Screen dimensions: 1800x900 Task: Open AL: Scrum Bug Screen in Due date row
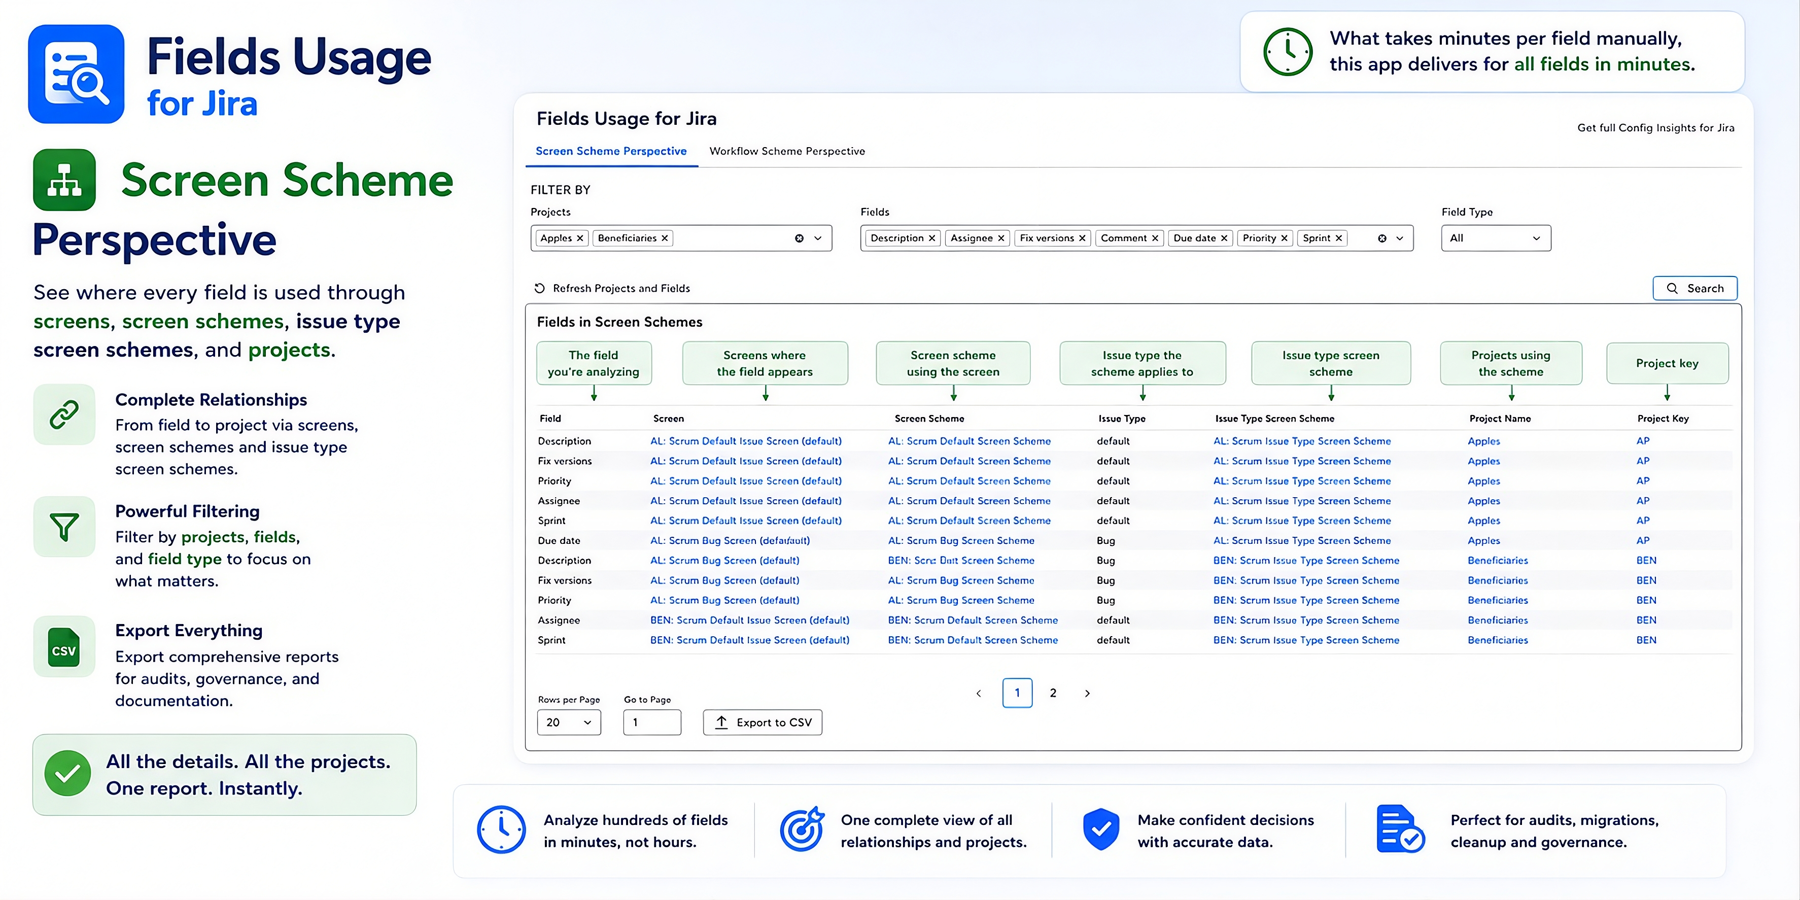click(x=730, y=540)
